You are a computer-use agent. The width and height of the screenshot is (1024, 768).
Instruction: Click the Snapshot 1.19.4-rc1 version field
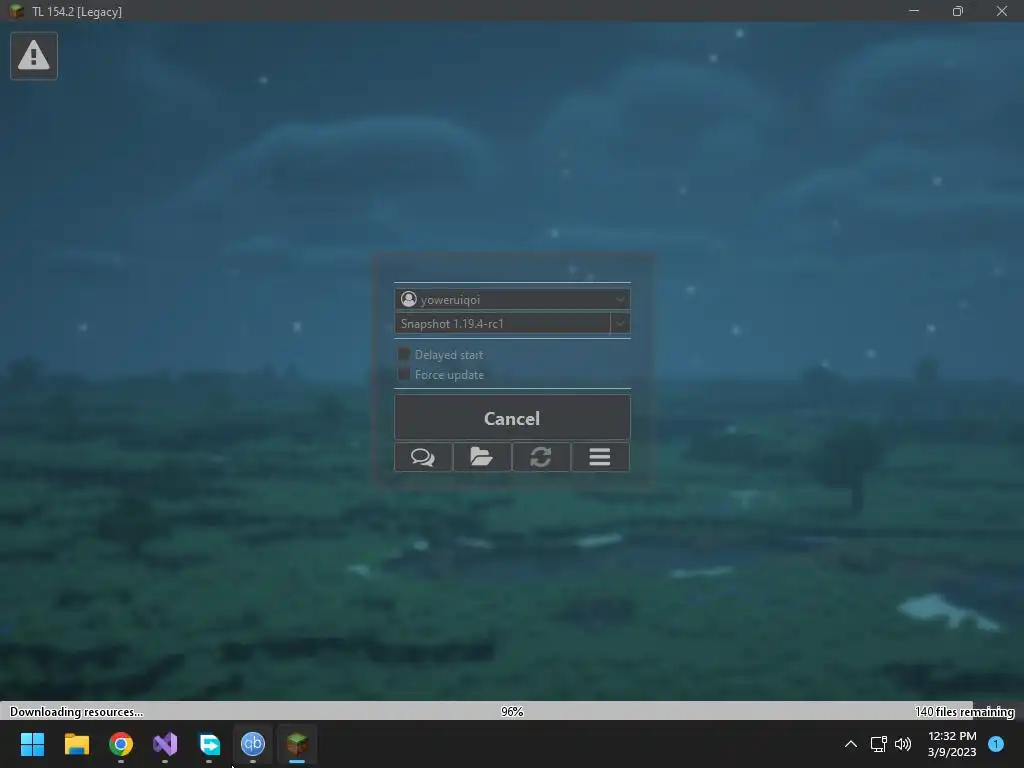pos(503,323)
